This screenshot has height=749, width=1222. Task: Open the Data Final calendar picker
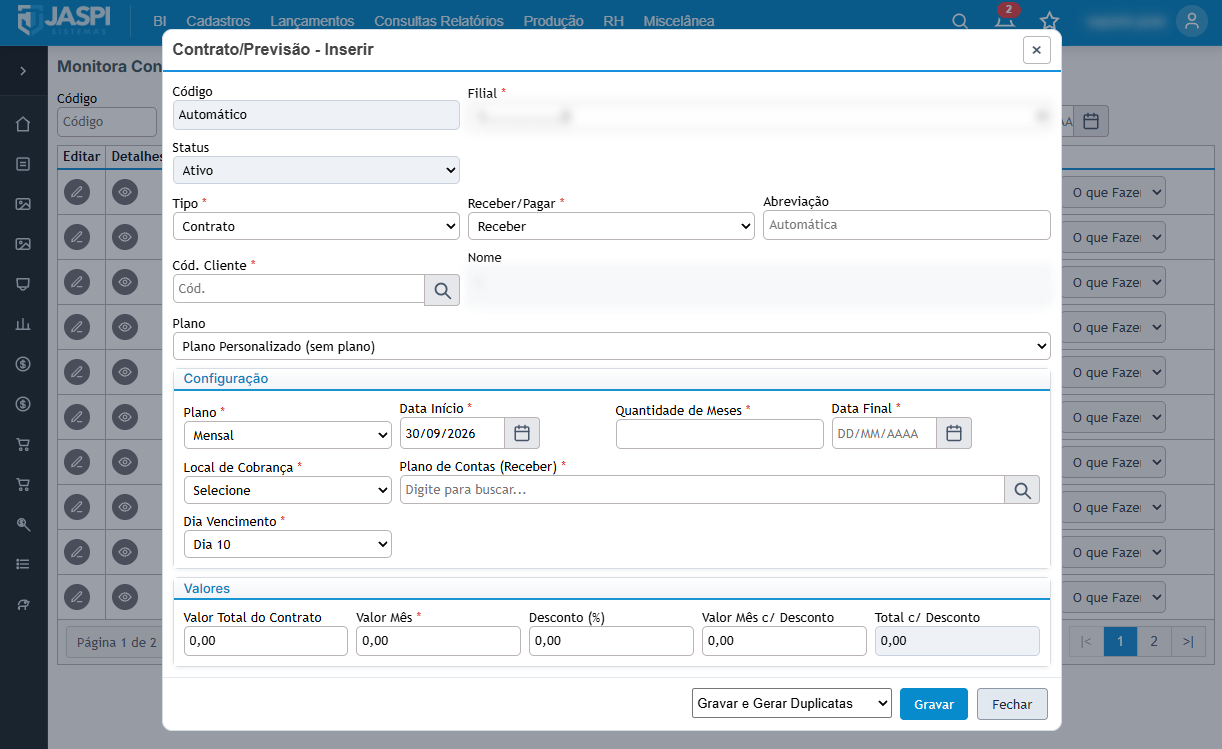click(x=954, y=433)
